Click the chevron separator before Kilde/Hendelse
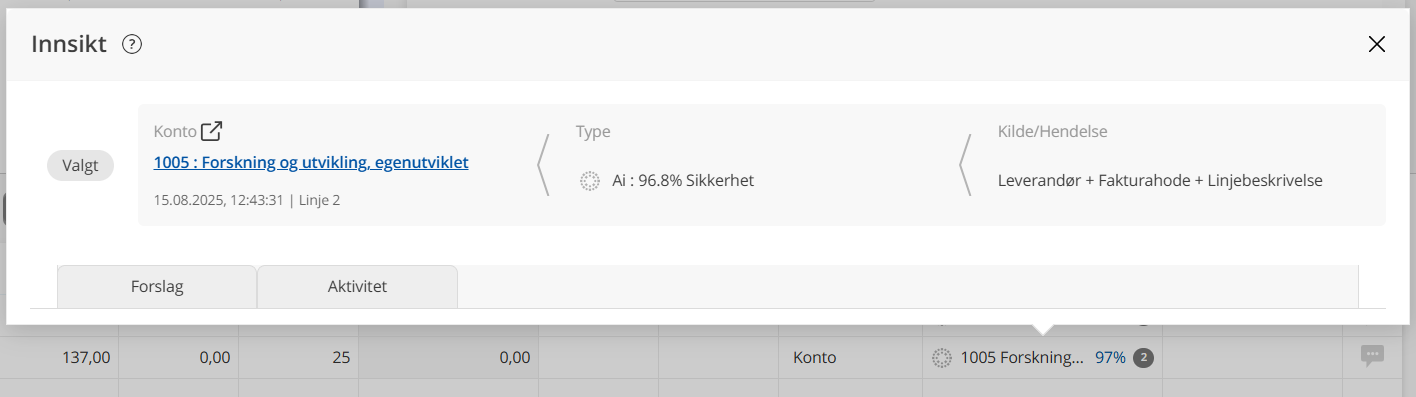The height and width of the screenshot is (397, 1416). [x=966, y=165]
